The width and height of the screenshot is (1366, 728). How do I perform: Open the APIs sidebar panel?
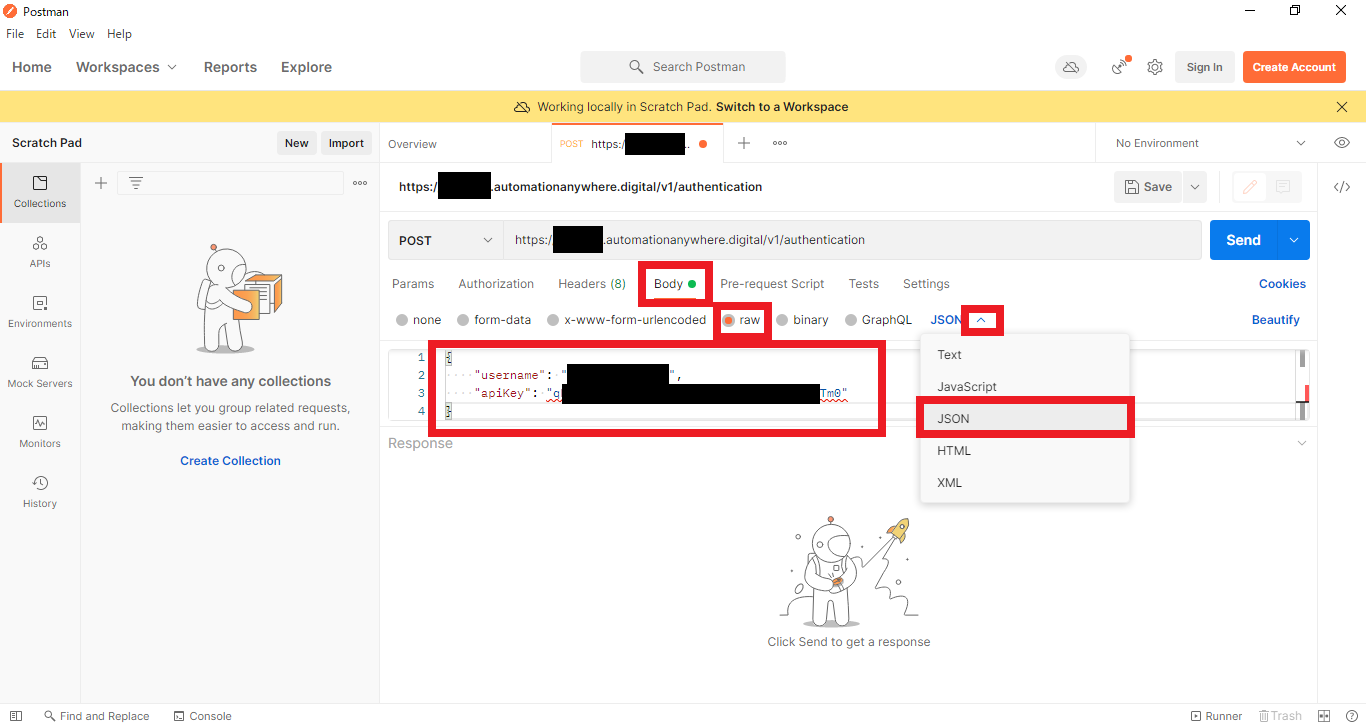(x=40, y=252)
